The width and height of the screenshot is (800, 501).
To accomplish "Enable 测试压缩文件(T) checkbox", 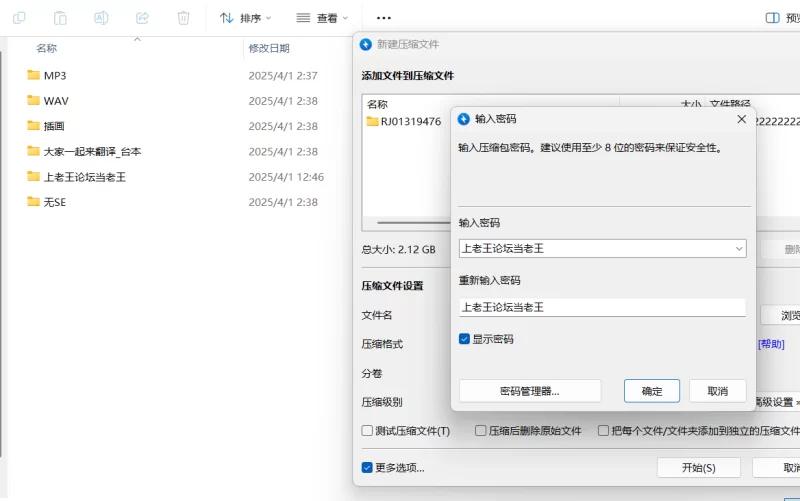I will tap(368, 431).
